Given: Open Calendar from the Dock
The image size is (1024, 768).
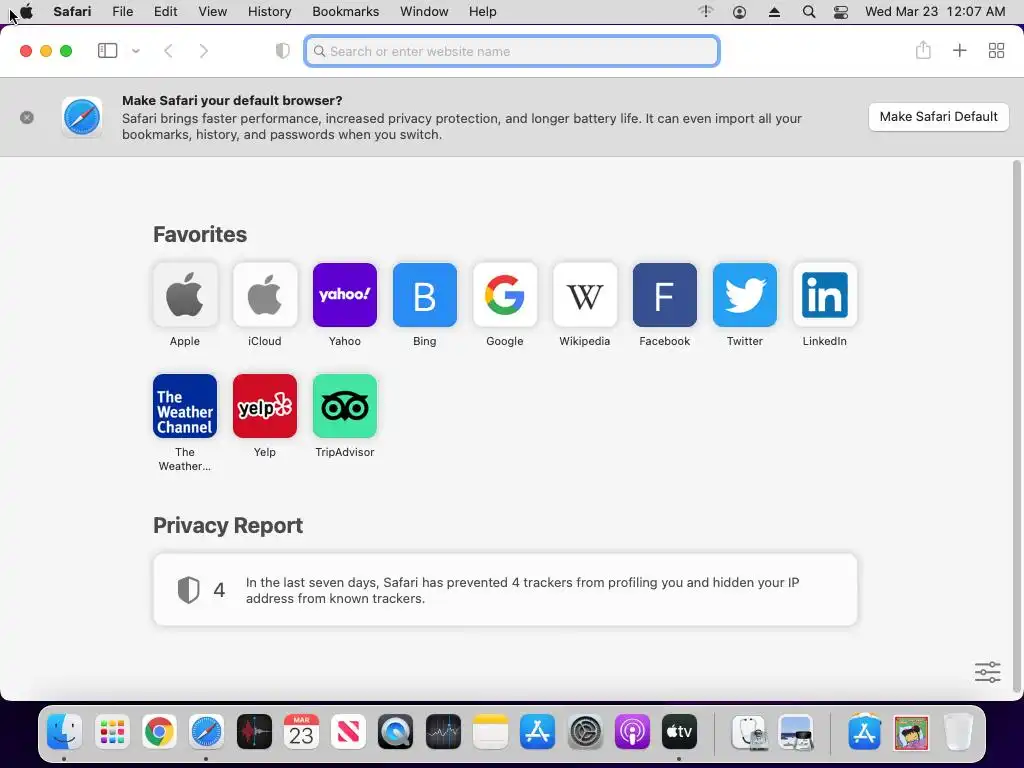Looking at the screenshot, I should coord(301,731).
